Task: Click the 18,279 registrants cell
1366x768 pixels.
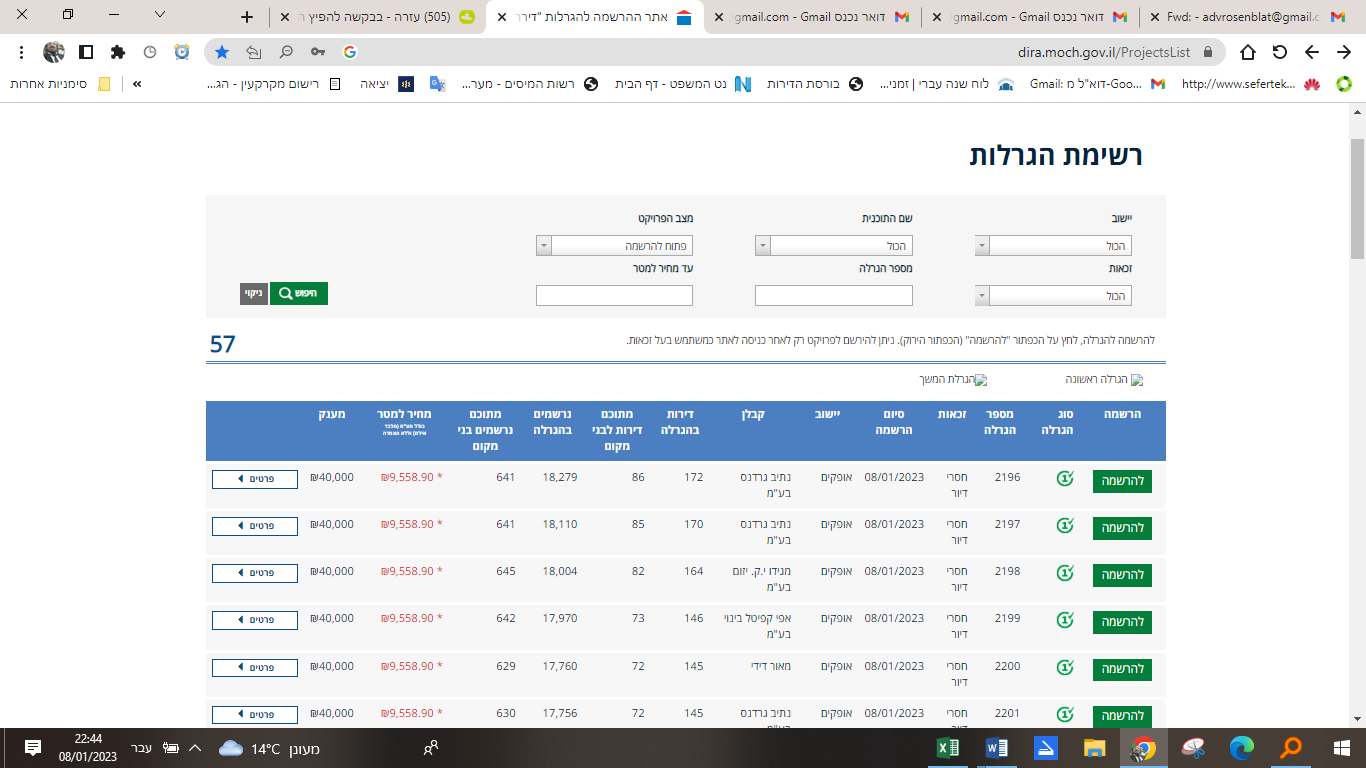Action: (x=560, y=477)
